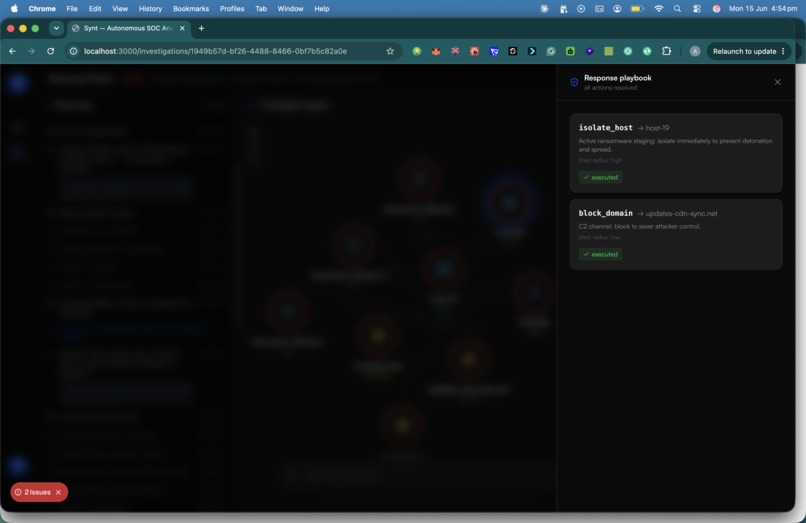Image resolution: width=806 pixels, height=523 pixels.
Task: Open the UK flag extension
Action: 455,51
